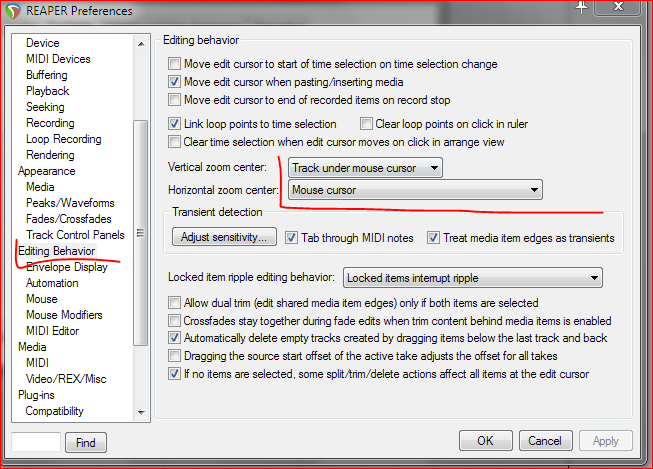
Task: Uncheck Tab through MIDI notes
Action: [291, 238]
